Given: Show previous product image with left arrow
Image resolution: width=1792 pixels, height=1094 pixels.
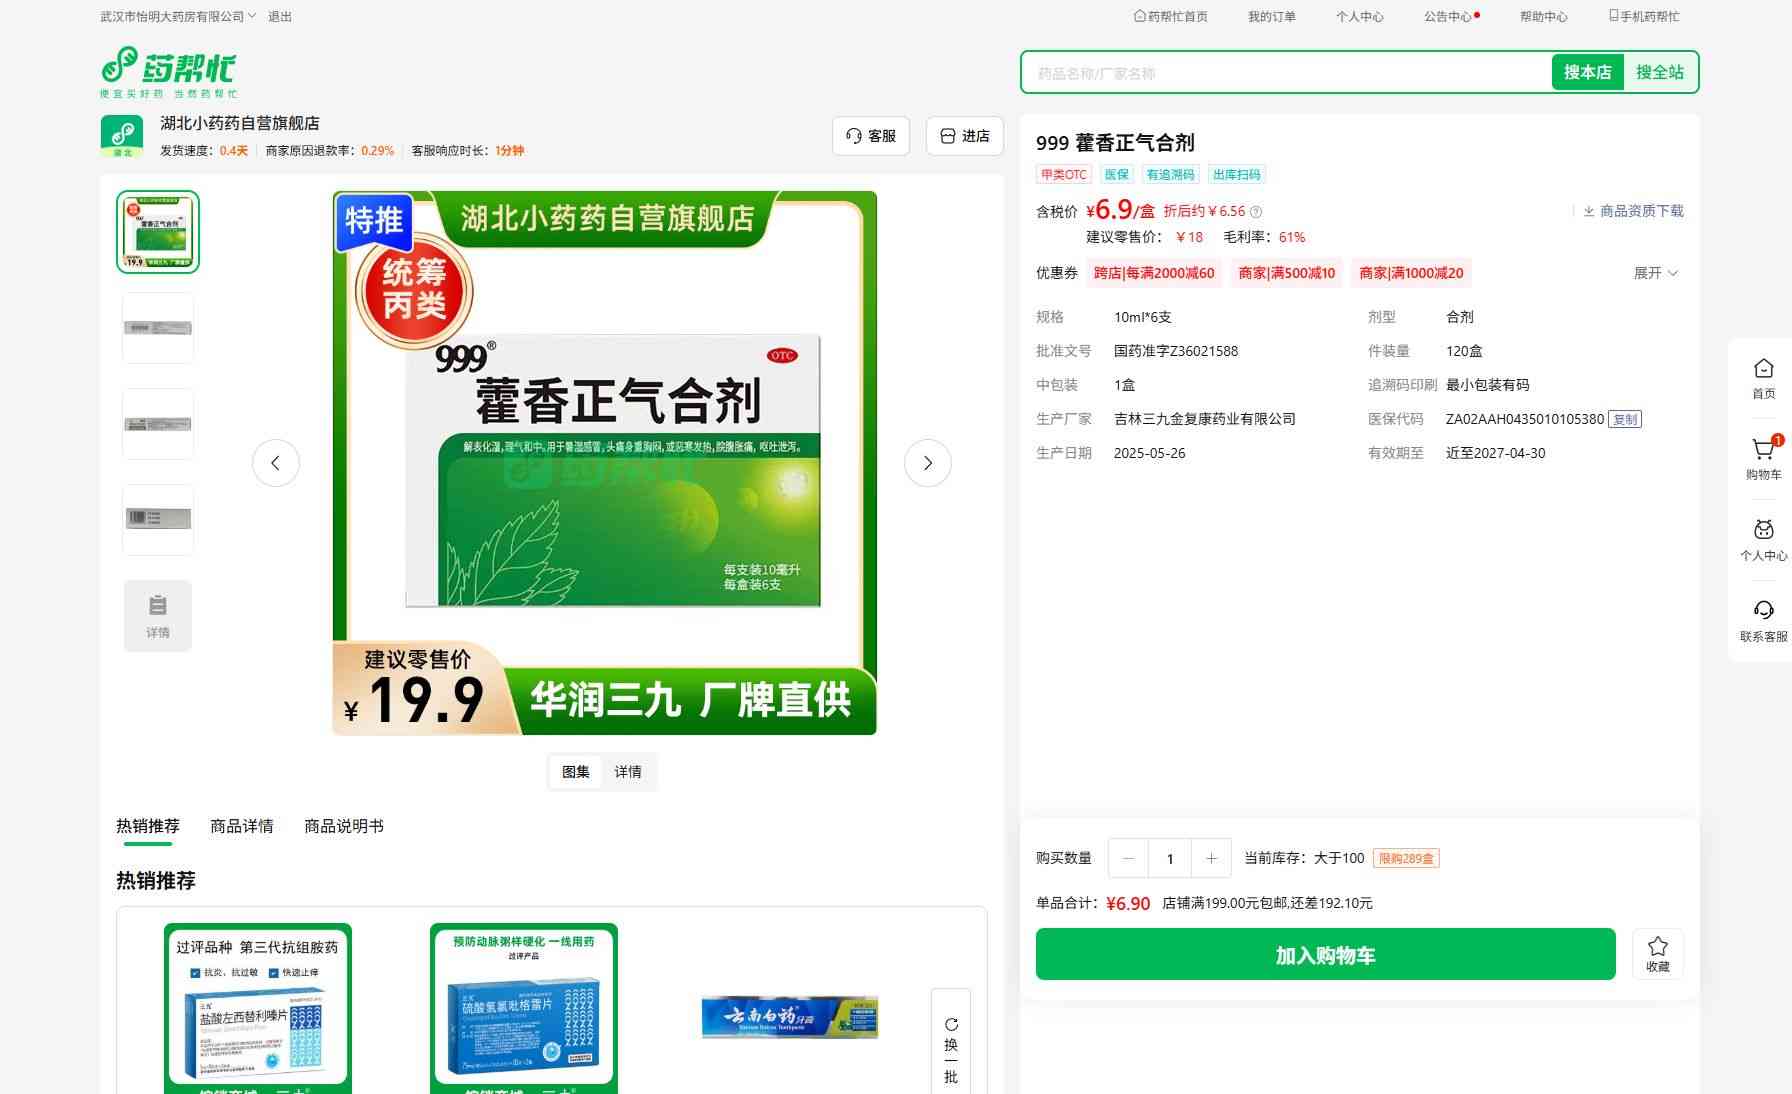Looking at the screenshot, I should [x=275, y=463].
